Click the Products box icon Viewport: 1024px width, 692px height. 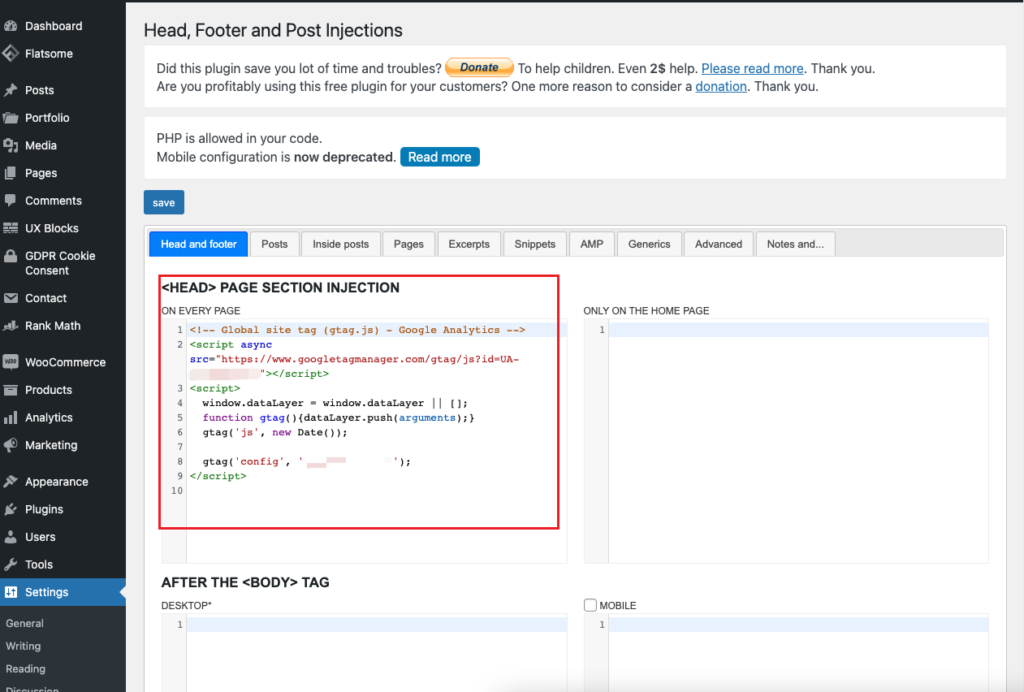tap(10, 390)
